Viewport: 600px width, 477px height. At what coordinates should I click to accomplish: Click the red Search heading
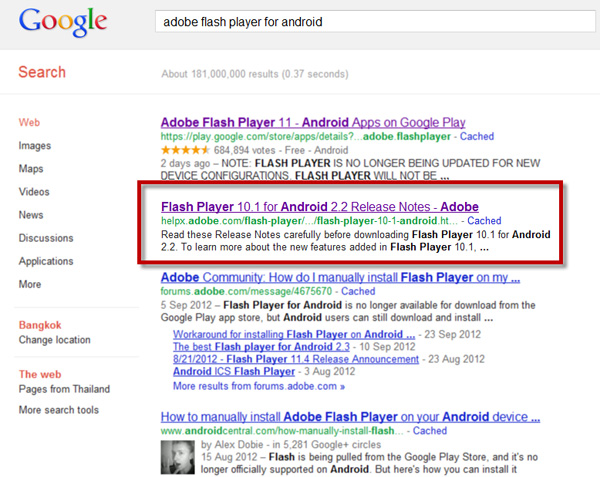[x=42, y=72]
